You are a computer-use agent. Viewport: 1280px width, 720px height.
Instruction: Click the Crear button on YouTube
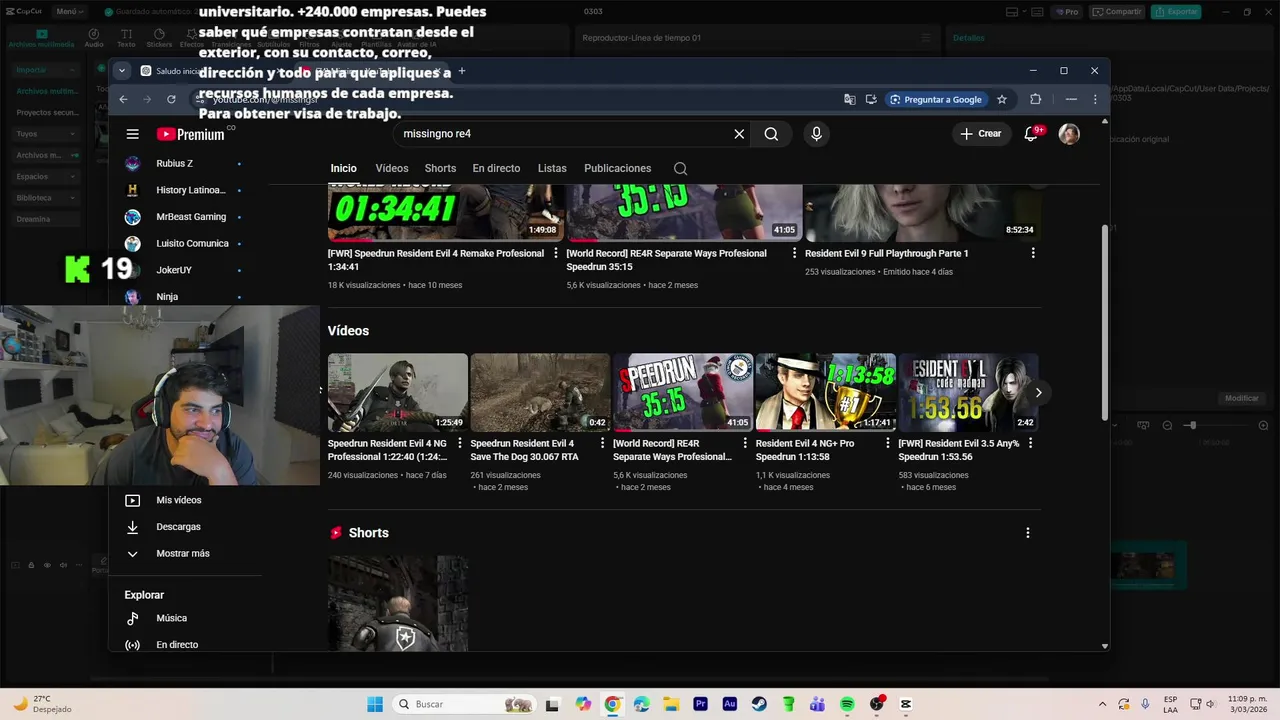(x=980, y=134)
